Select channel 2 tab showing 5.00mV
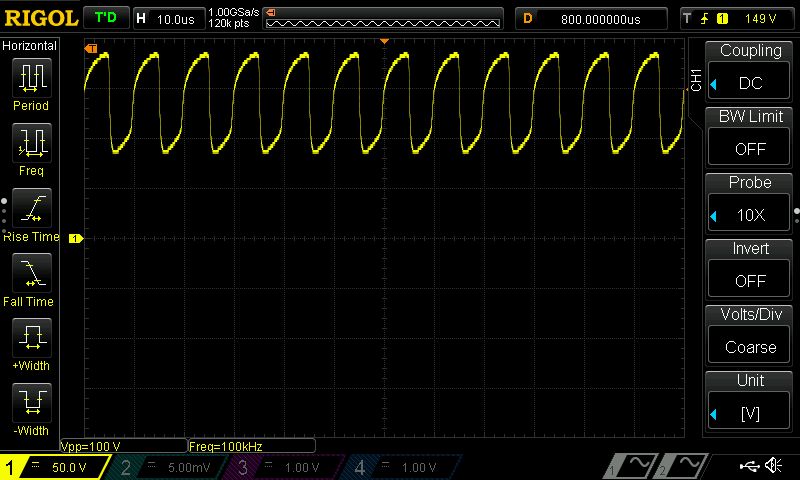This screenshot has height=480, width=800. pyautogui.click(x=166, y=467)
